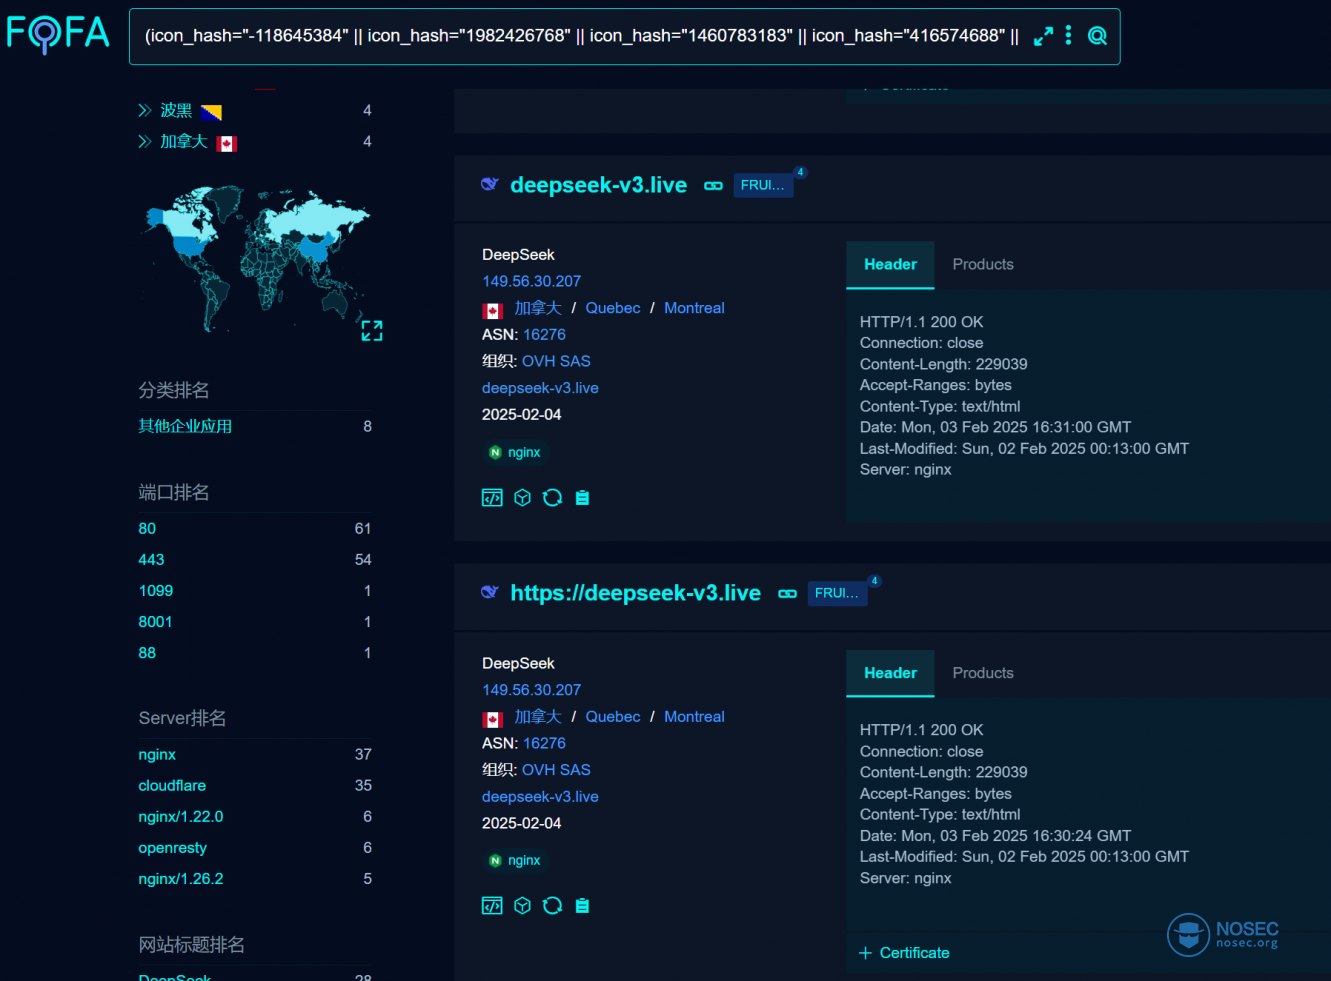Click FRUI... tag on first result

click(763, 185)
